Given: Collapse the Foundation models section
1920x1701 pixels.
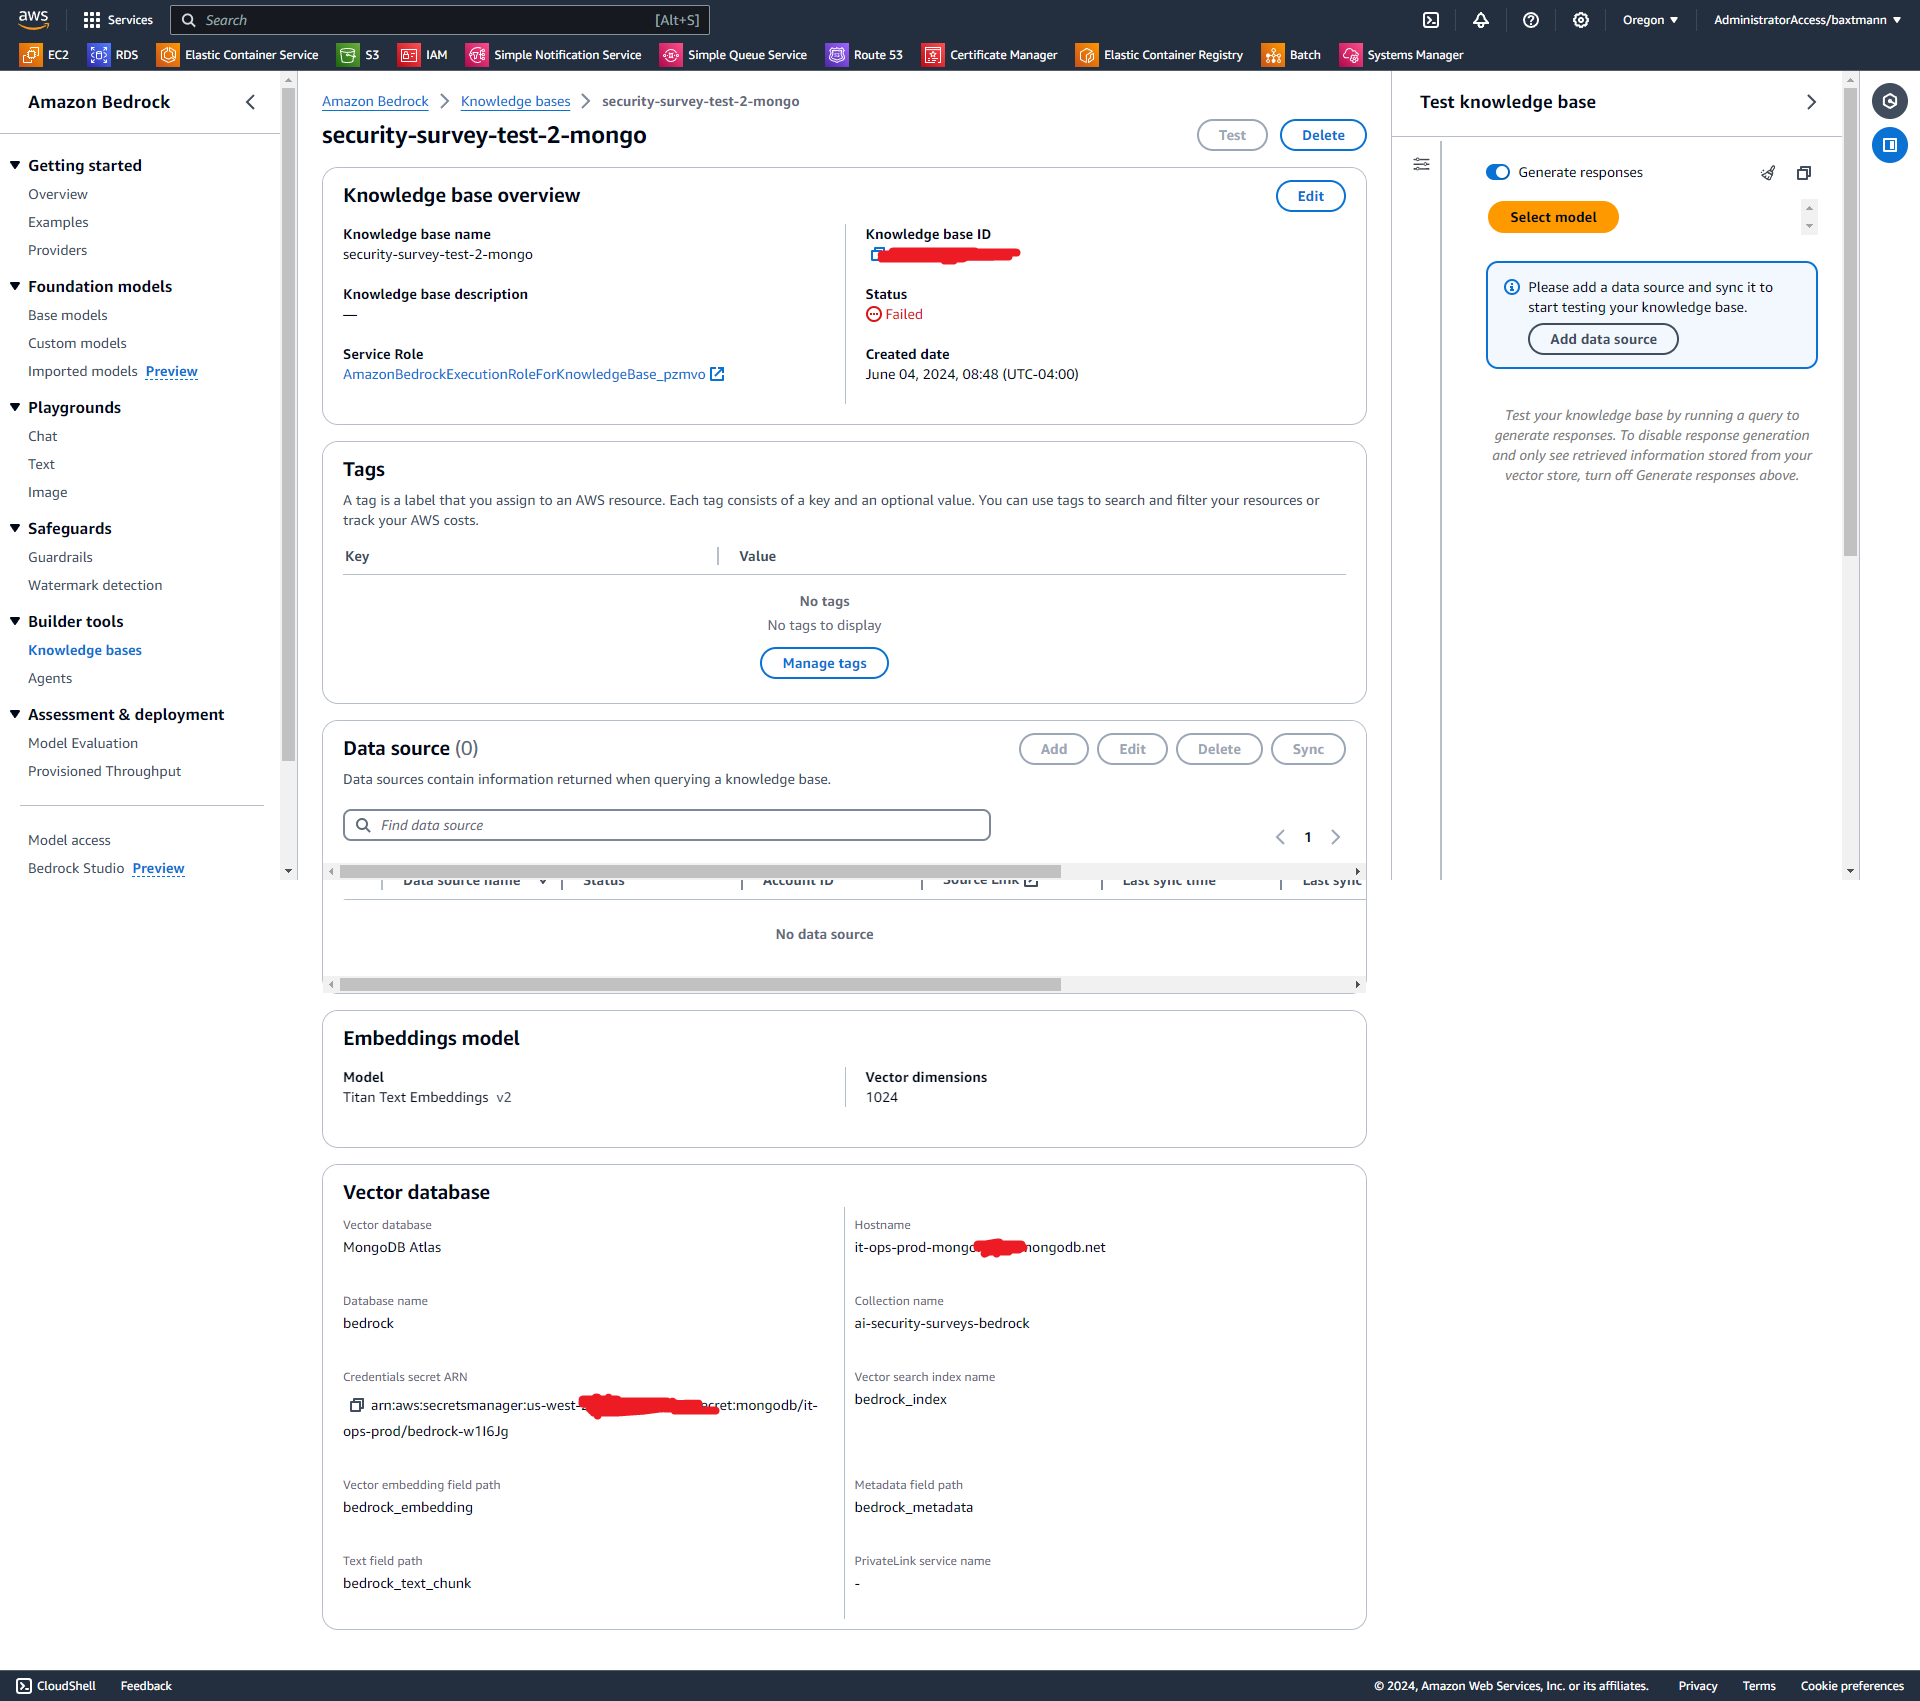Looking at the screenshot, I should tap(15, 286).
